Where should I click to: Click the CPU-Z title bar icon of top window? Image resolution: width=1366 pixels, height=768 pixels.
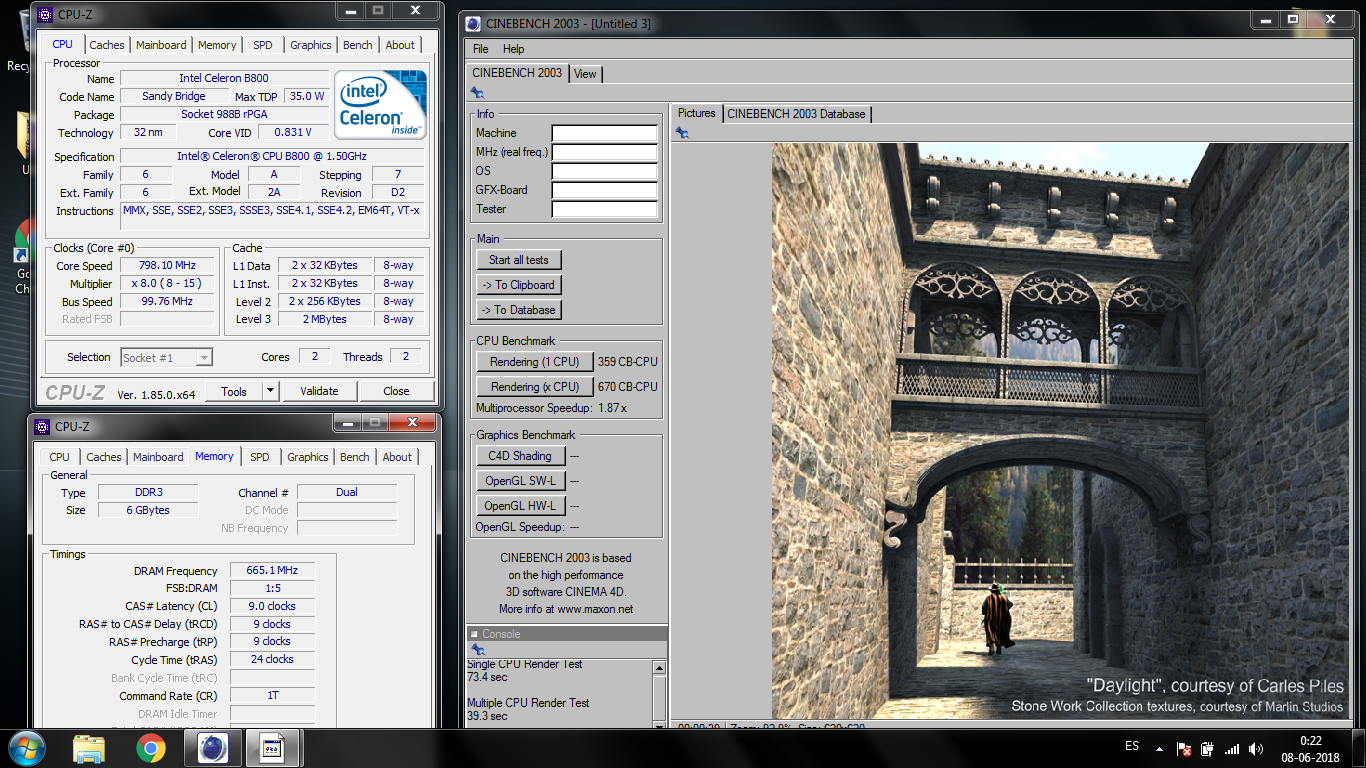click(x=43, y=14)
